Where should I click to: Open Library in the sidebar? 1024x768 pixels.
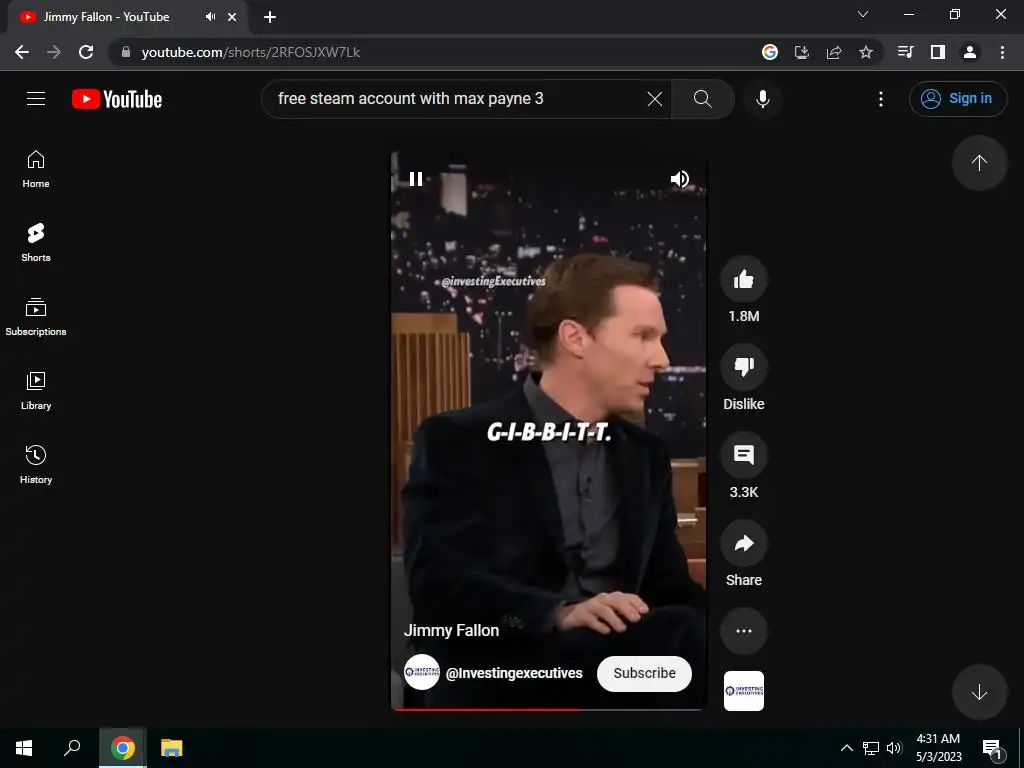(x=36, y=391)
